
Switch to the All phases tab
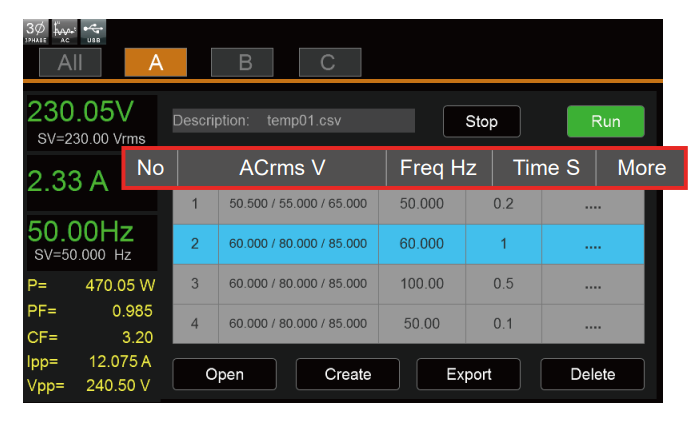[69, 62]
